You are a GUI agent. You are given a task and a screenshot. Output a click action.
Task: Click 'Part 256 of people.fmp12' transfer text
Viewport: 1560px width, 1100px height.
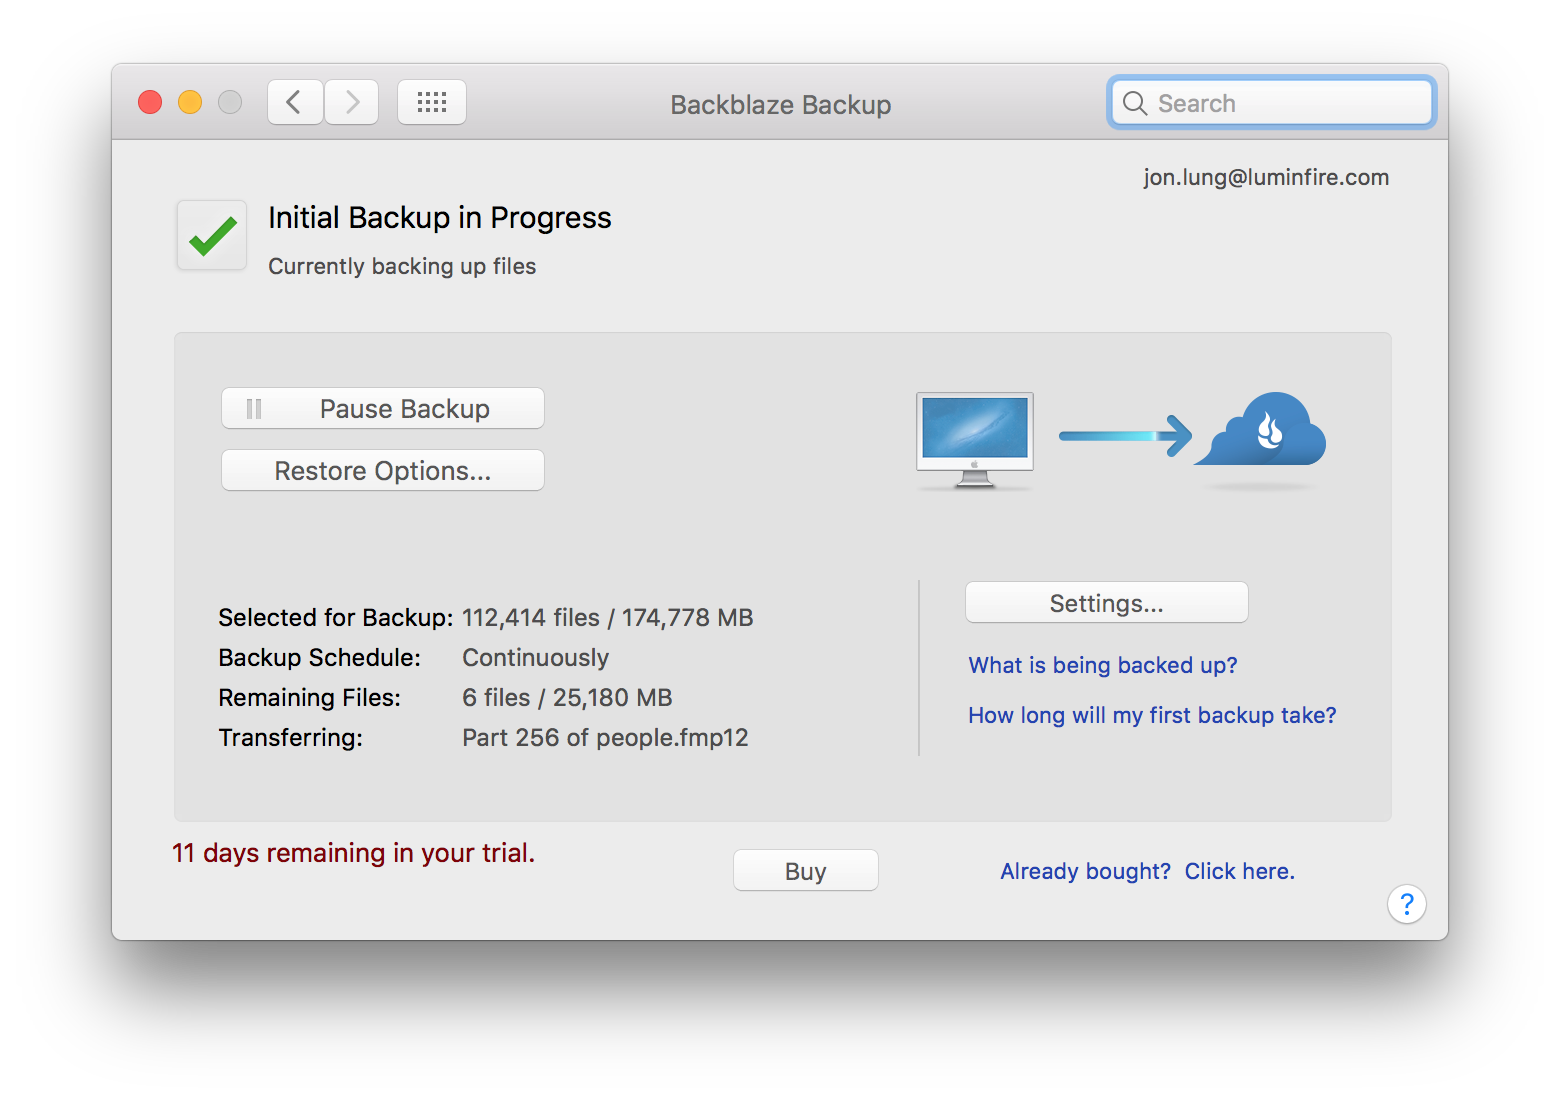point(605,738)
